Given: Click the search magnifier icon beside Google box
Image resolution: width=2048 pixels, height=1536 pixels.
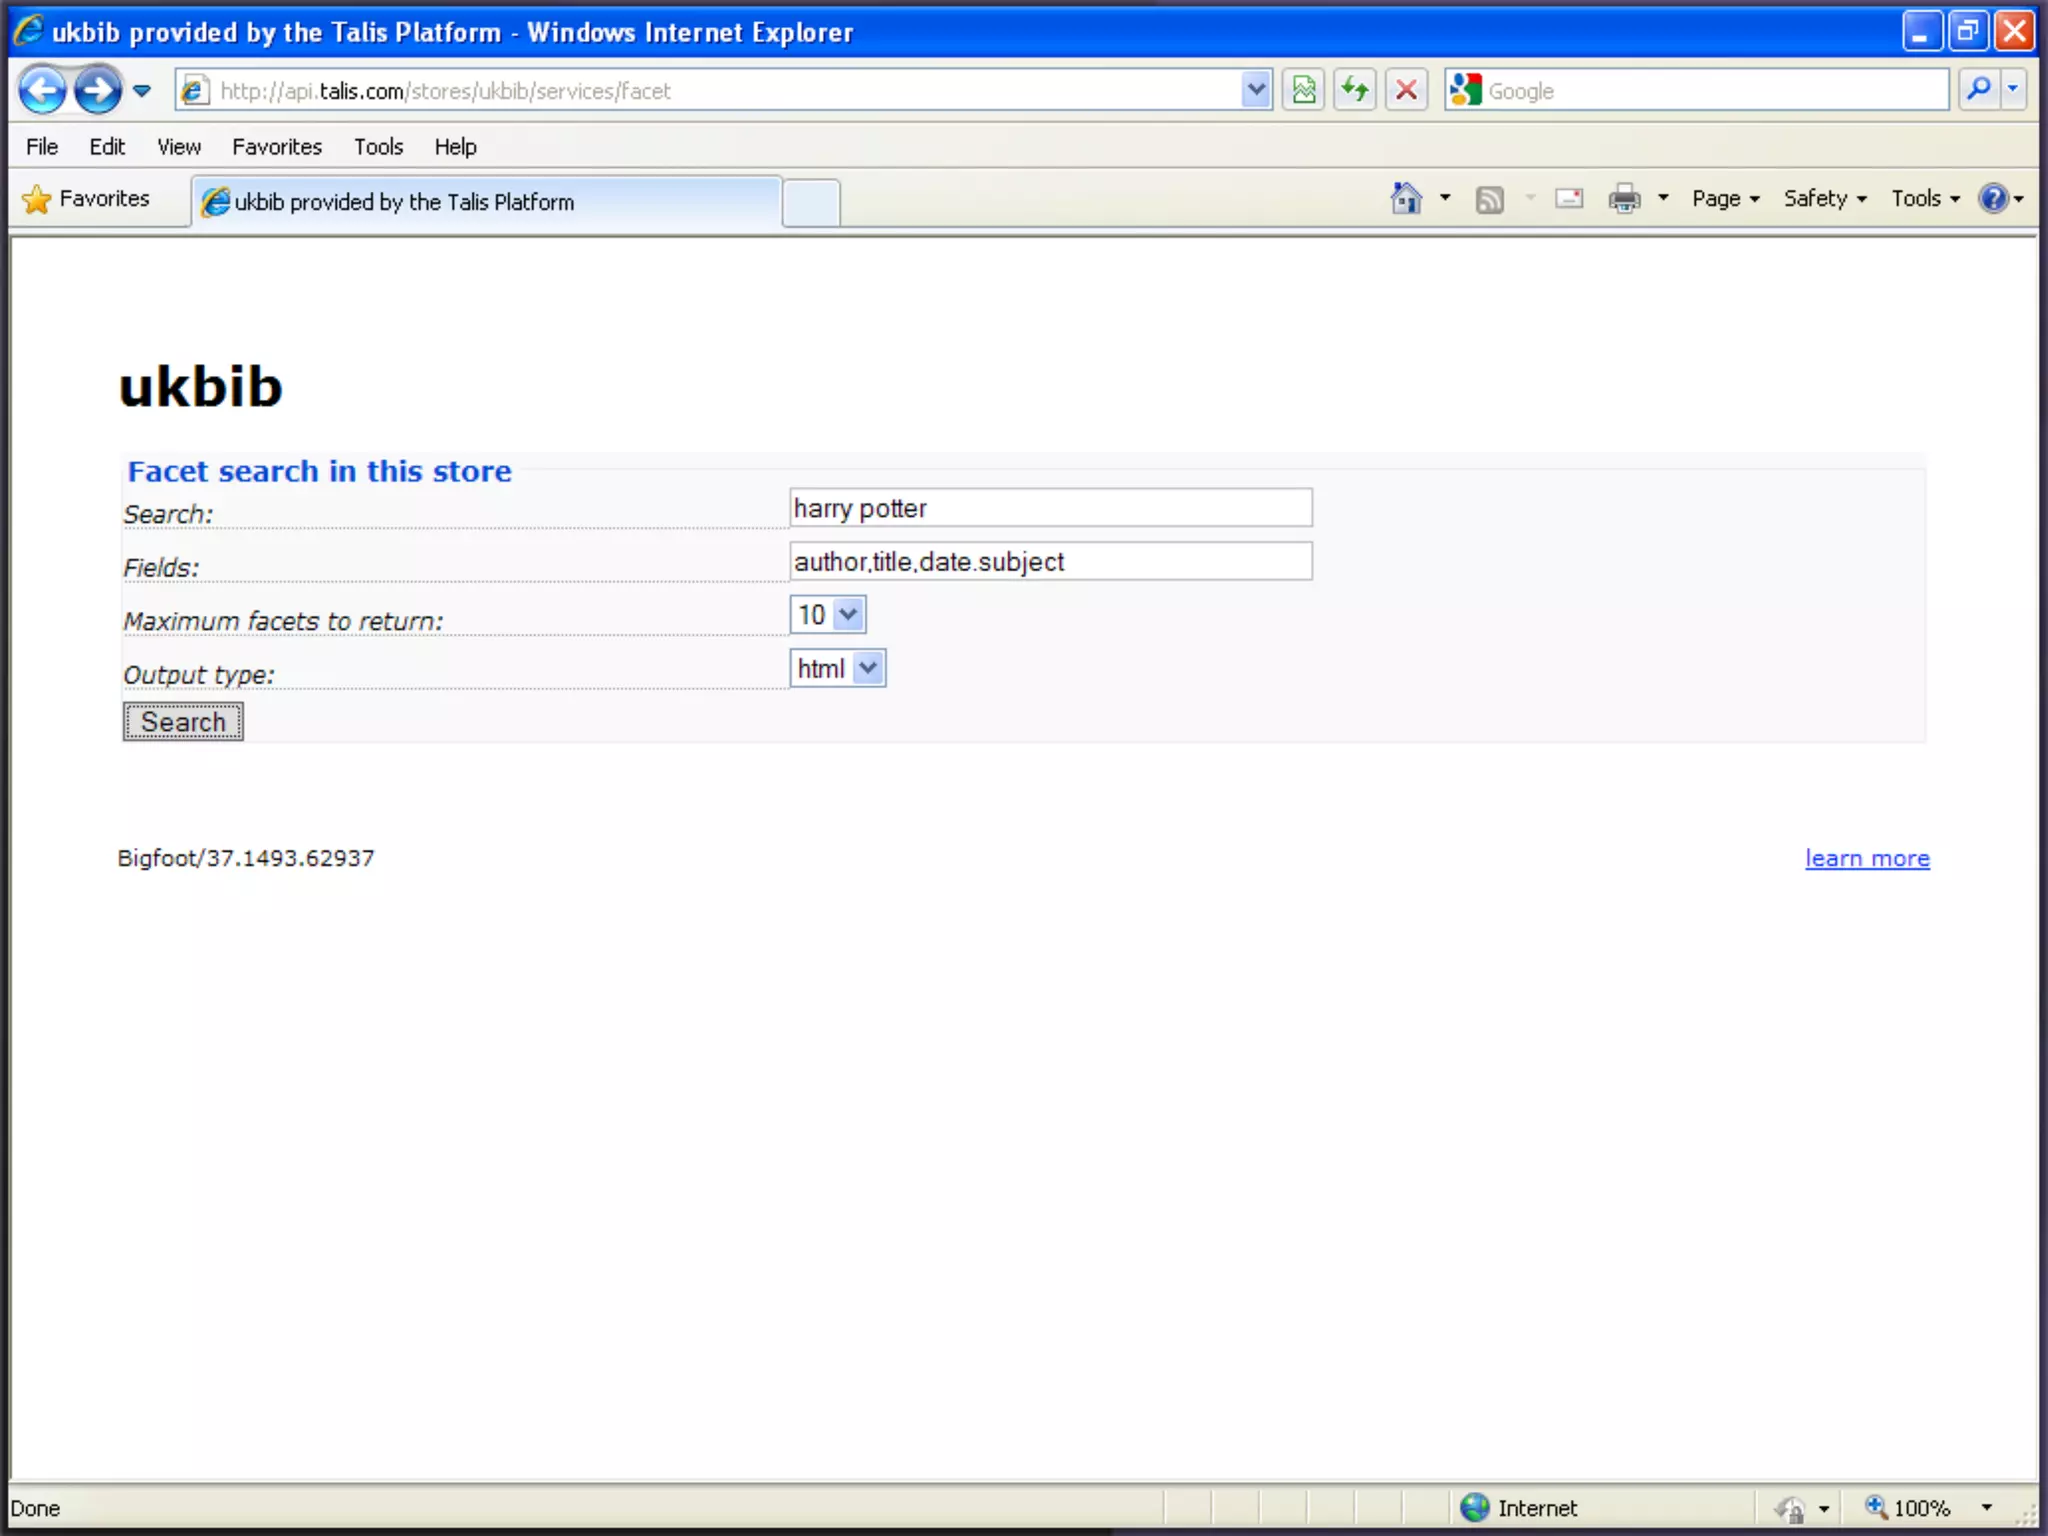Looking at the screenshot, I should pyautogui.click(x=1978, y=90).
